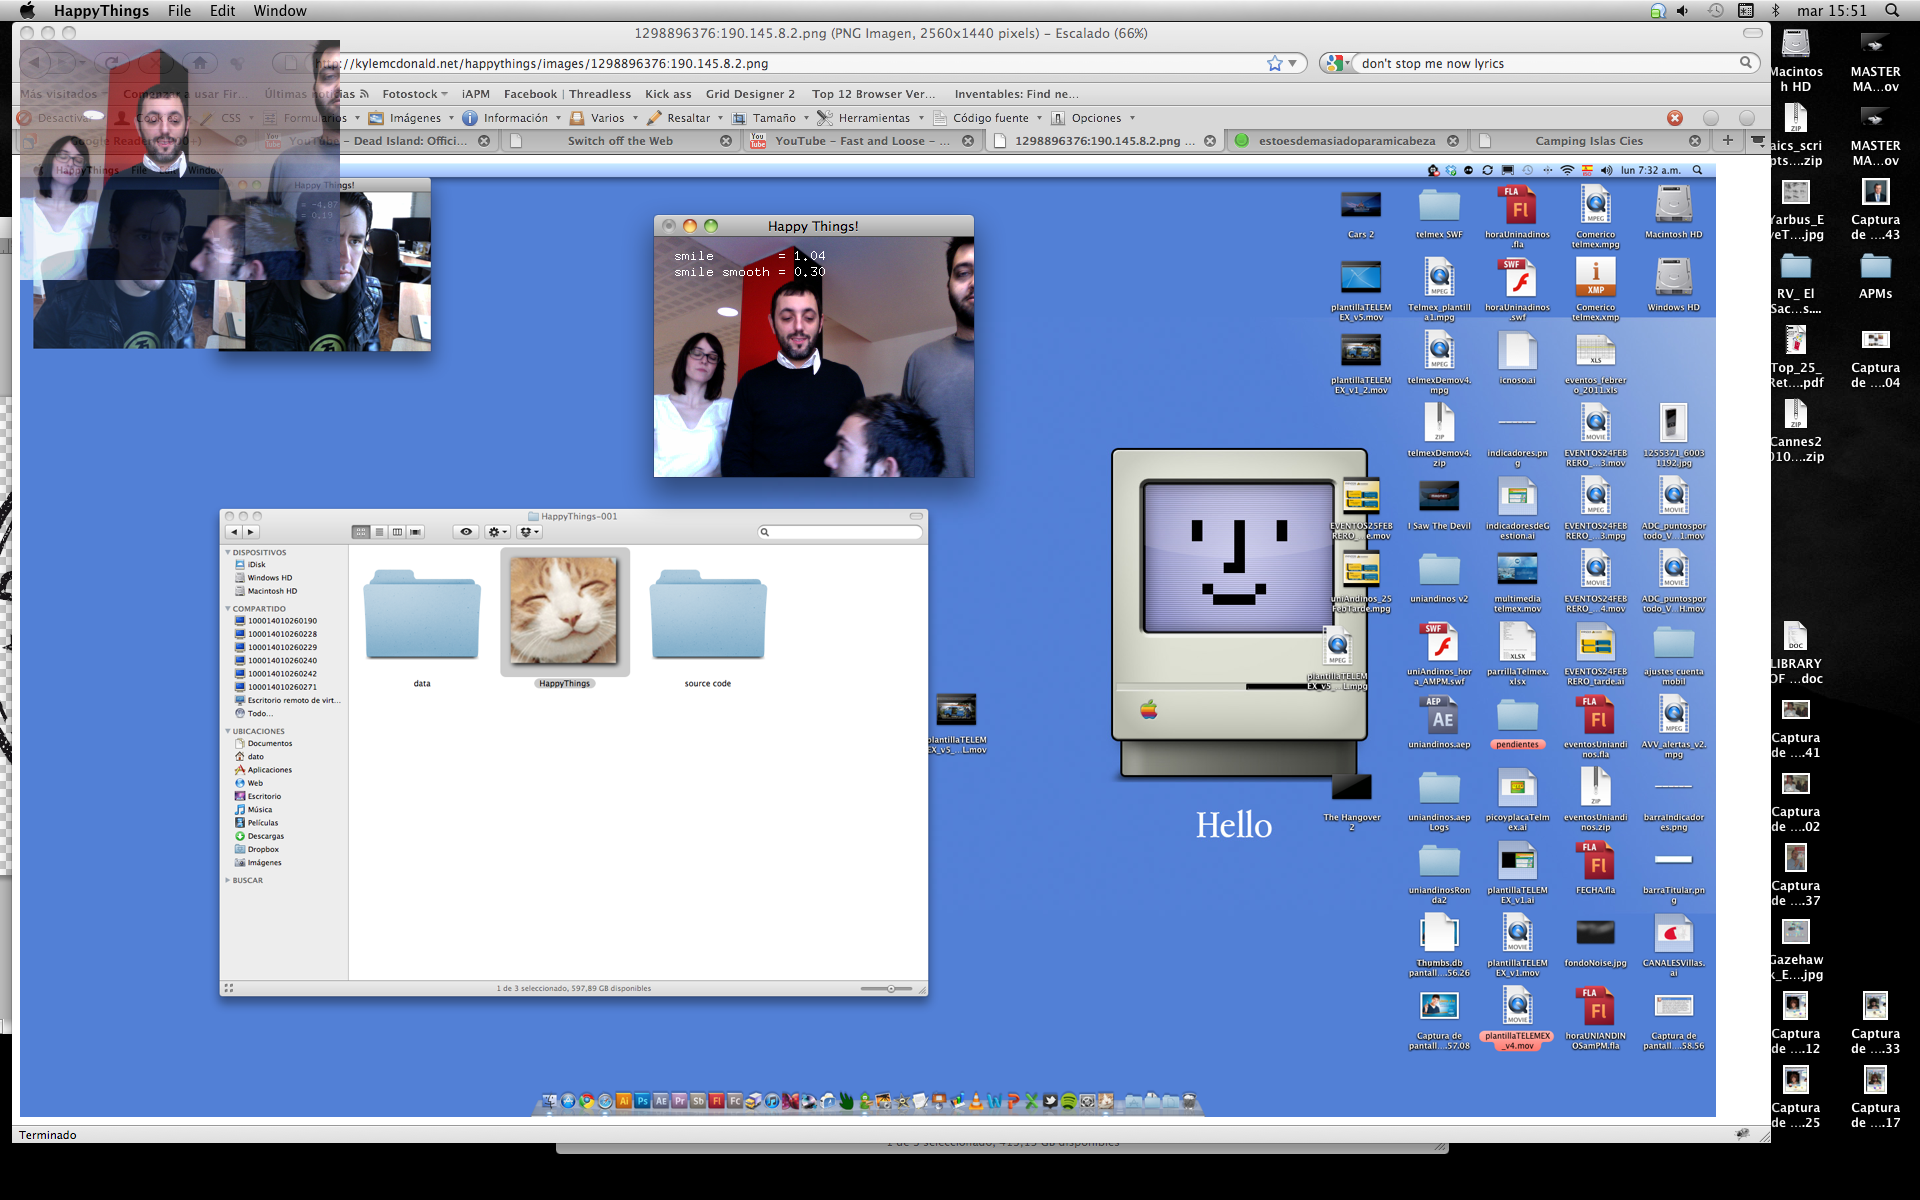Click the Spotlight search icon
The image size is (1920, 1200).
tap(1892, 11)
